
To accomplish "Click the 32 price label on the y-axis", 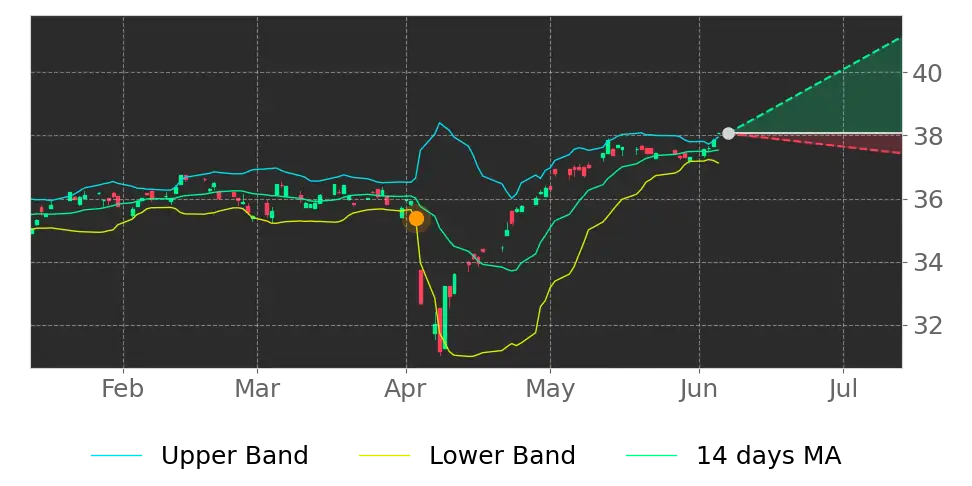I will 927,325.
